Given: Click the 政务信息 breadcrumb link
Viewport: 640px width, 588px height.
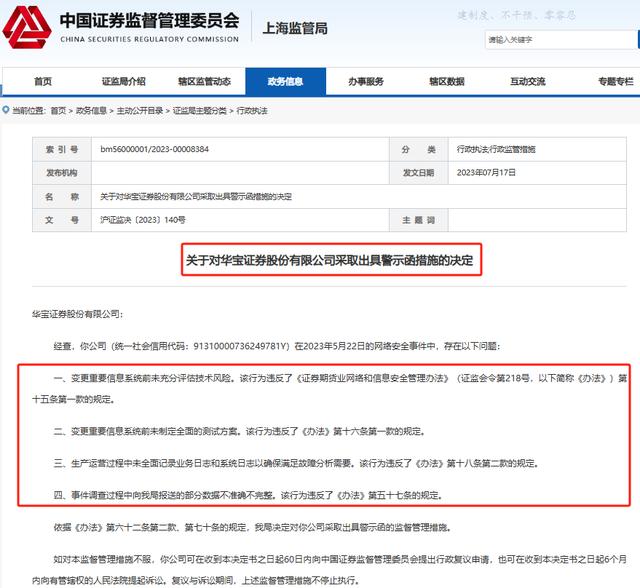Looking at the screenshot, I should click(x=91, y=110).
